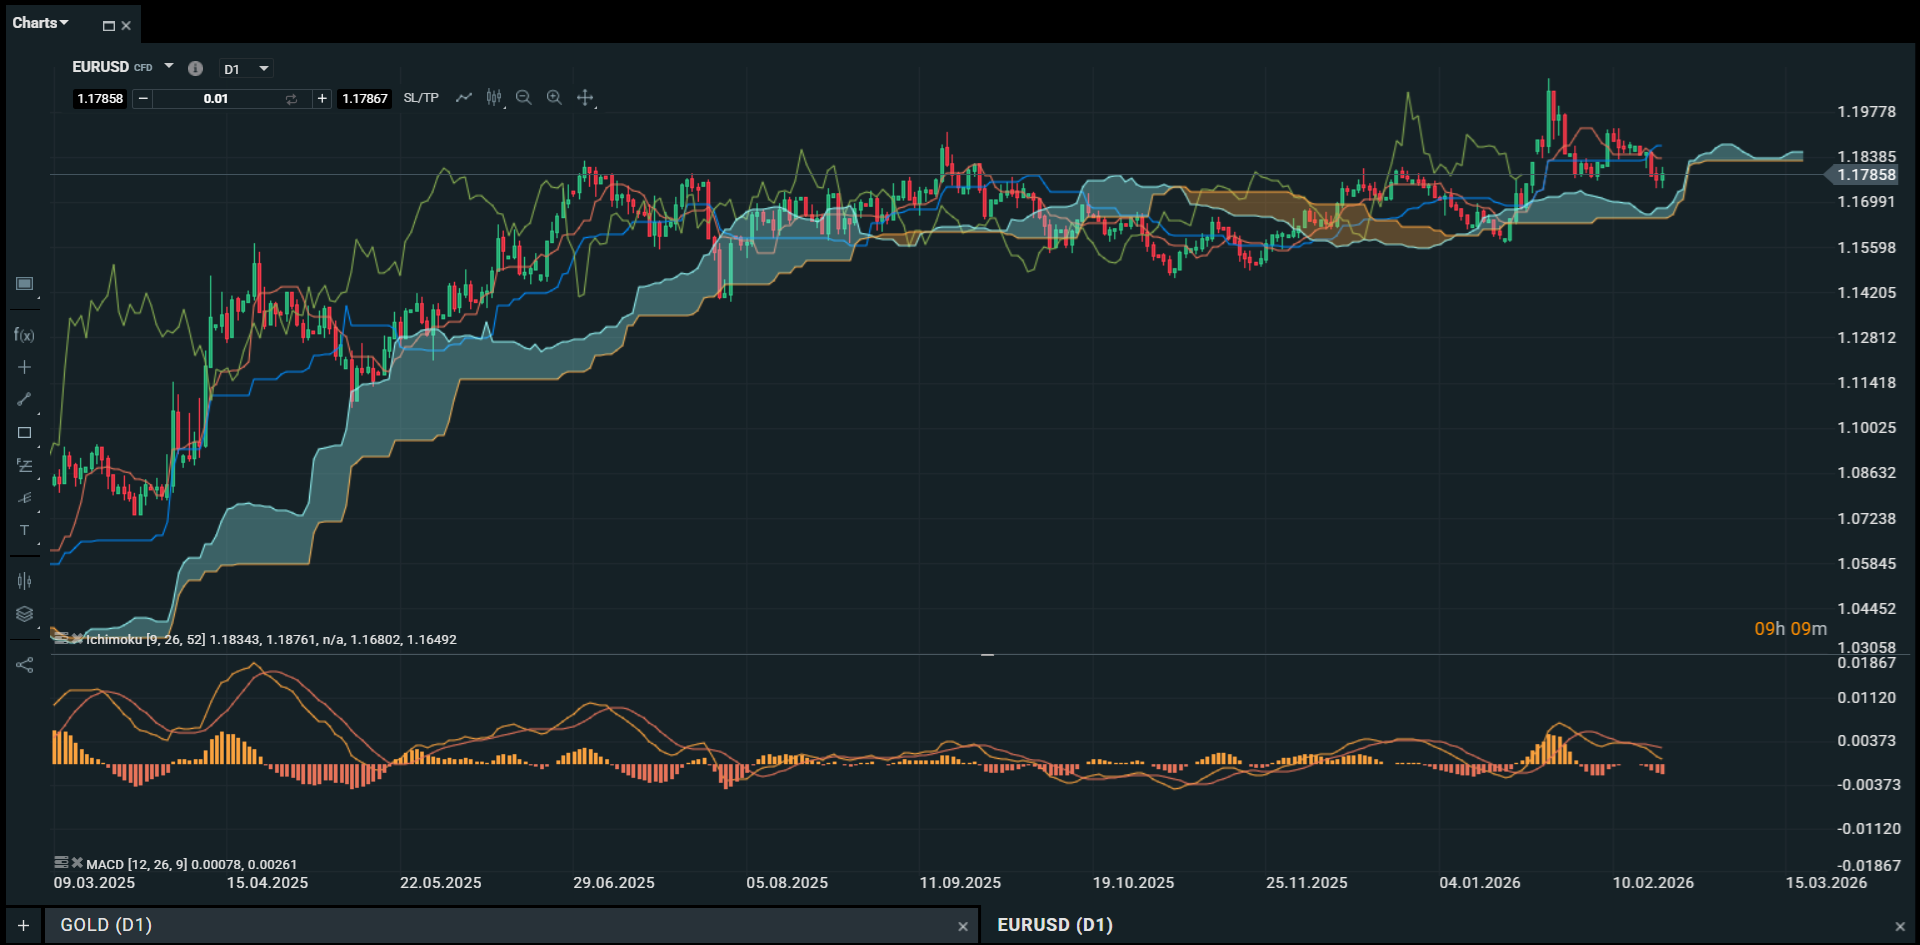Click sell price 1.17858 button
Viewport: 1920px width, 945px height.
(x=100, y=99)
